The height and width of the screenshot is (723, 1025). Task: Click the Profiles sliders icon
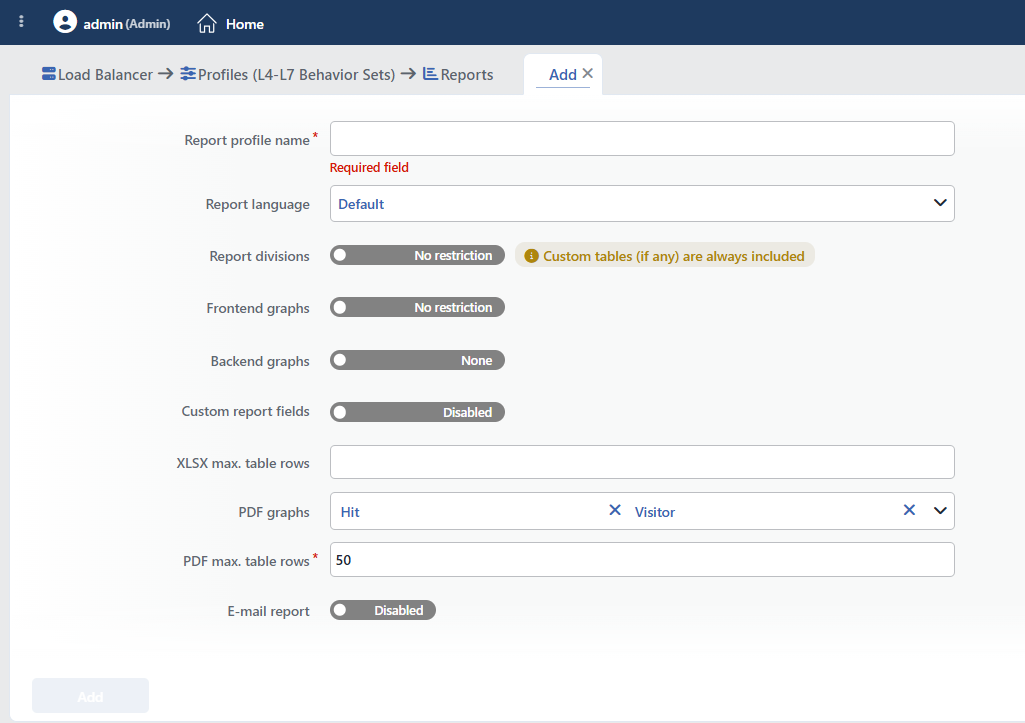[188, 74]
